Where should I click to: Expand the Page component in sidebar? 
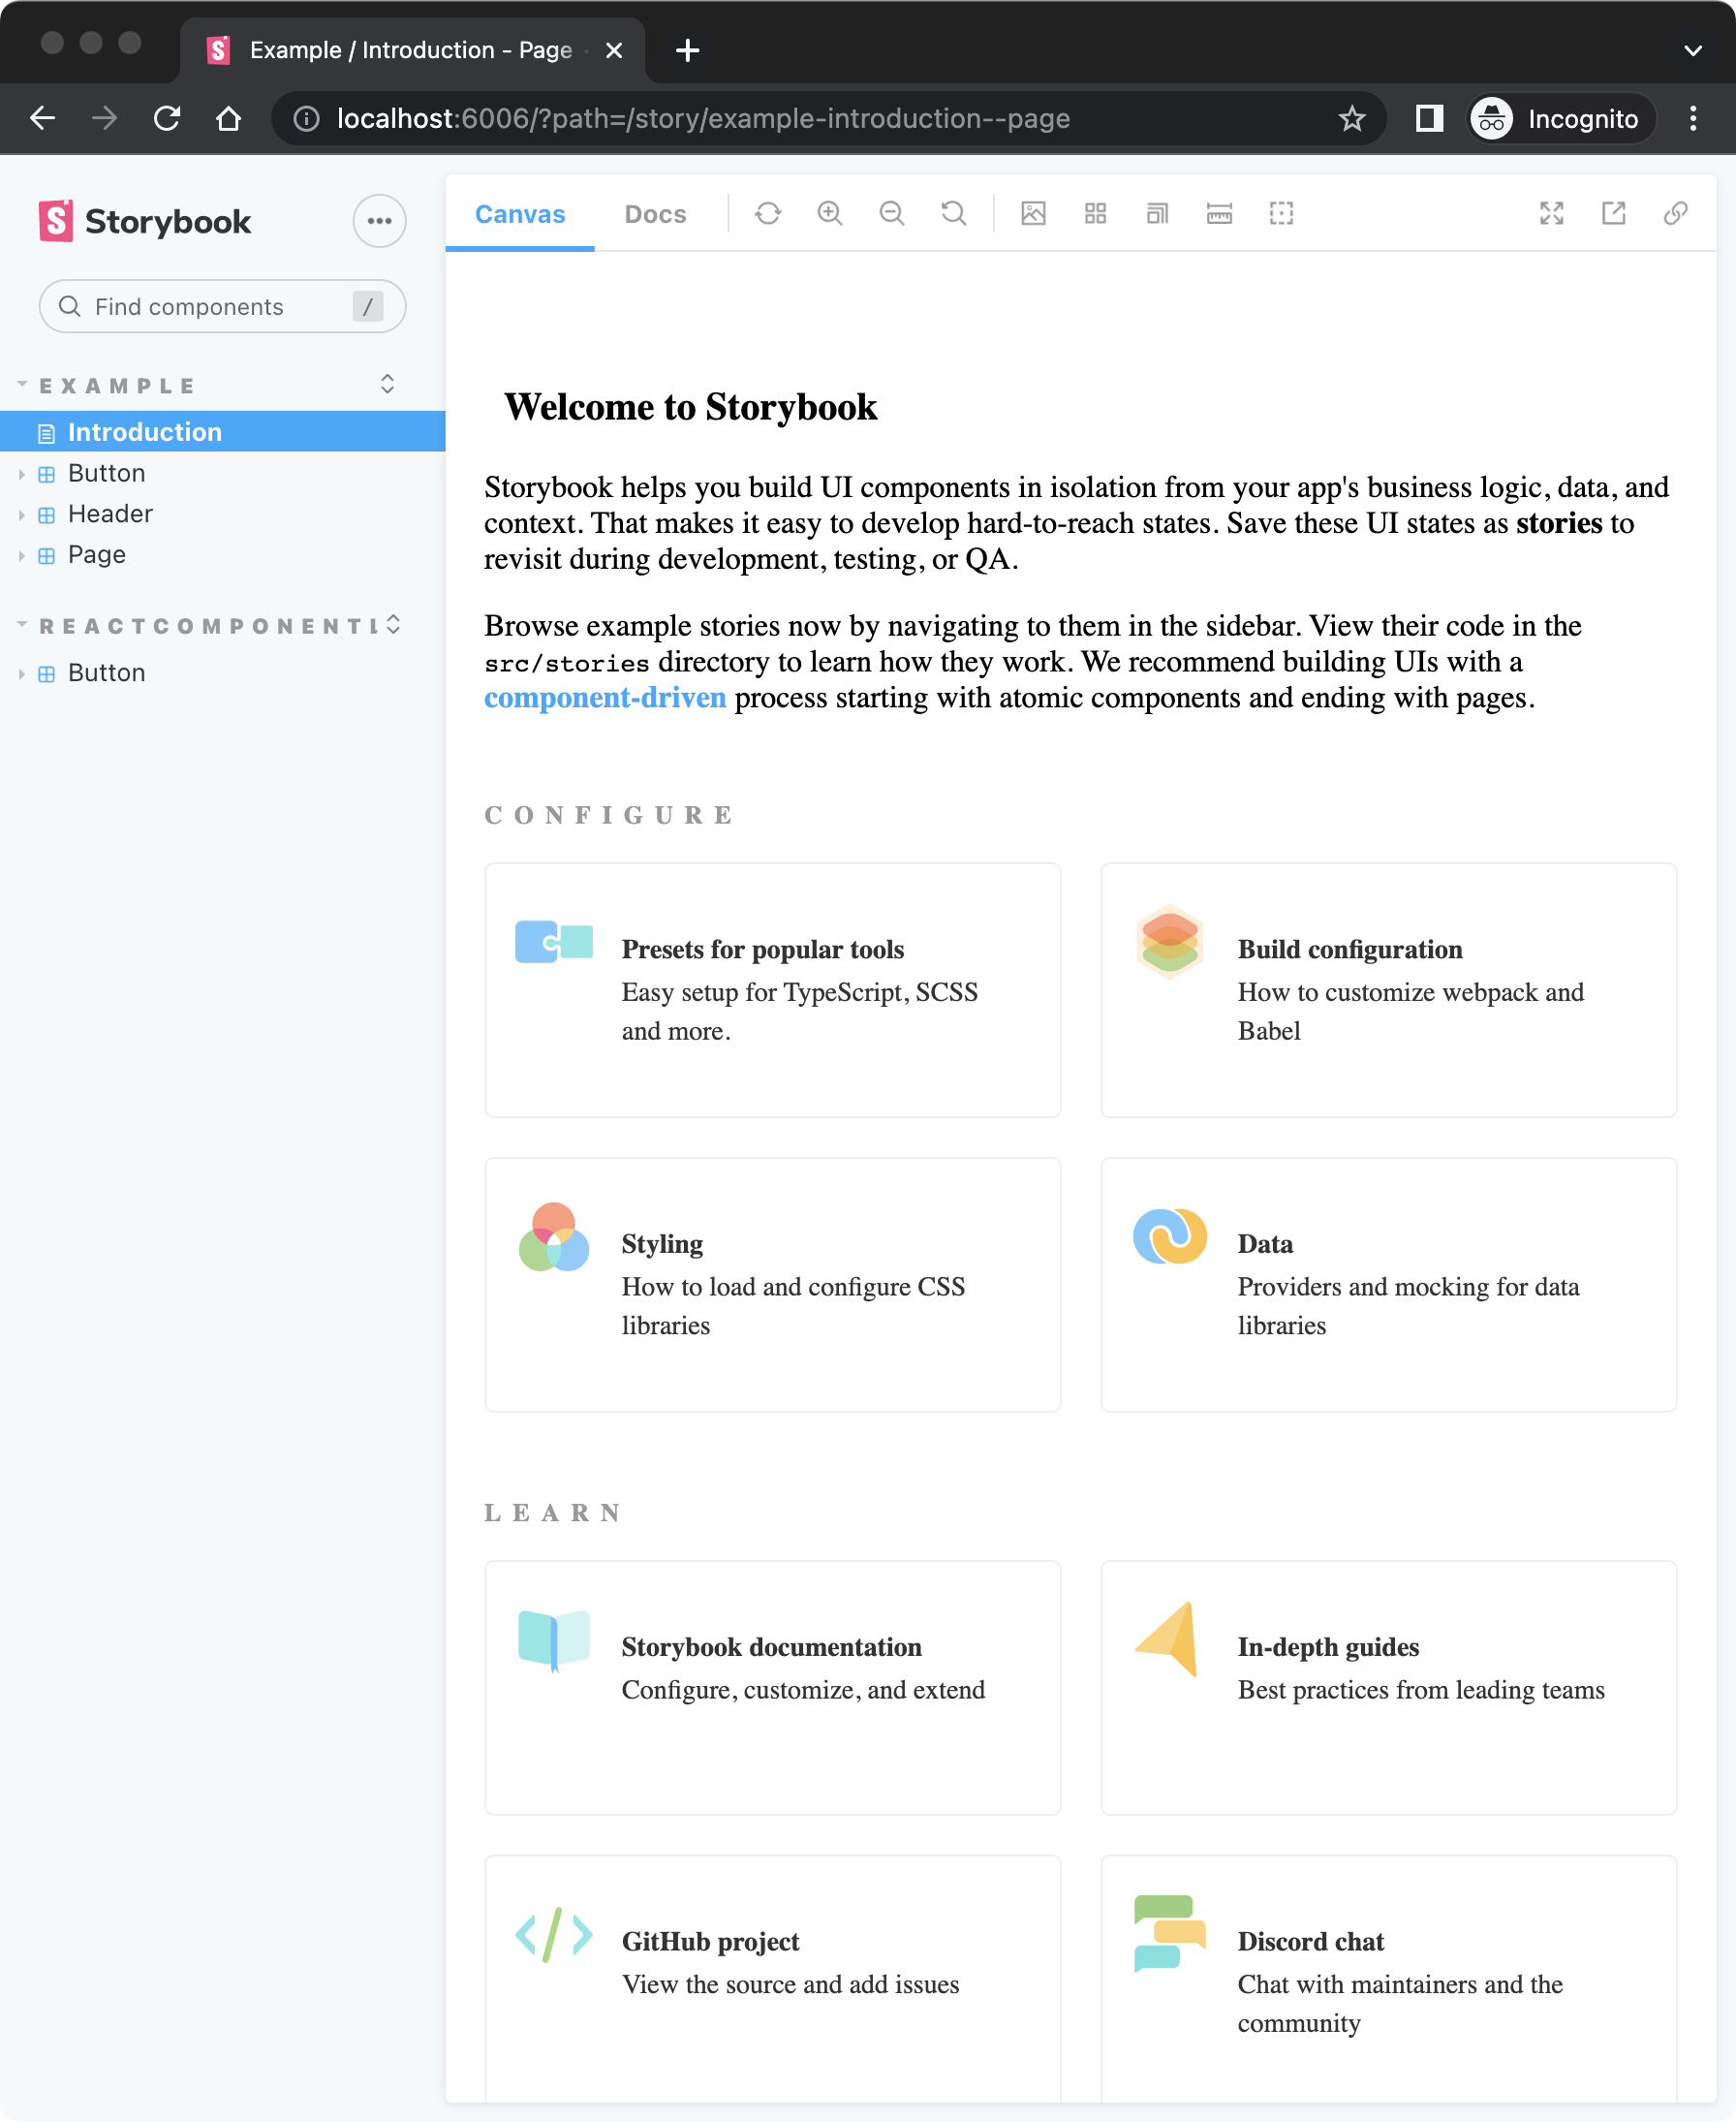point(222,555)
